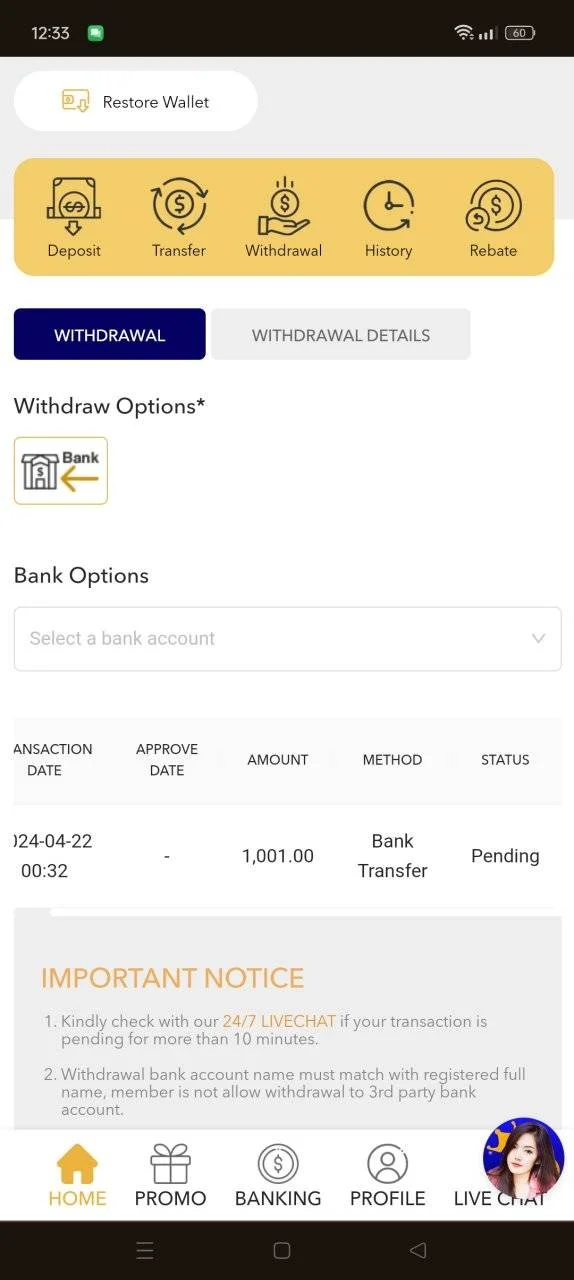Select the Pending bank transfer row

(288, 856)
